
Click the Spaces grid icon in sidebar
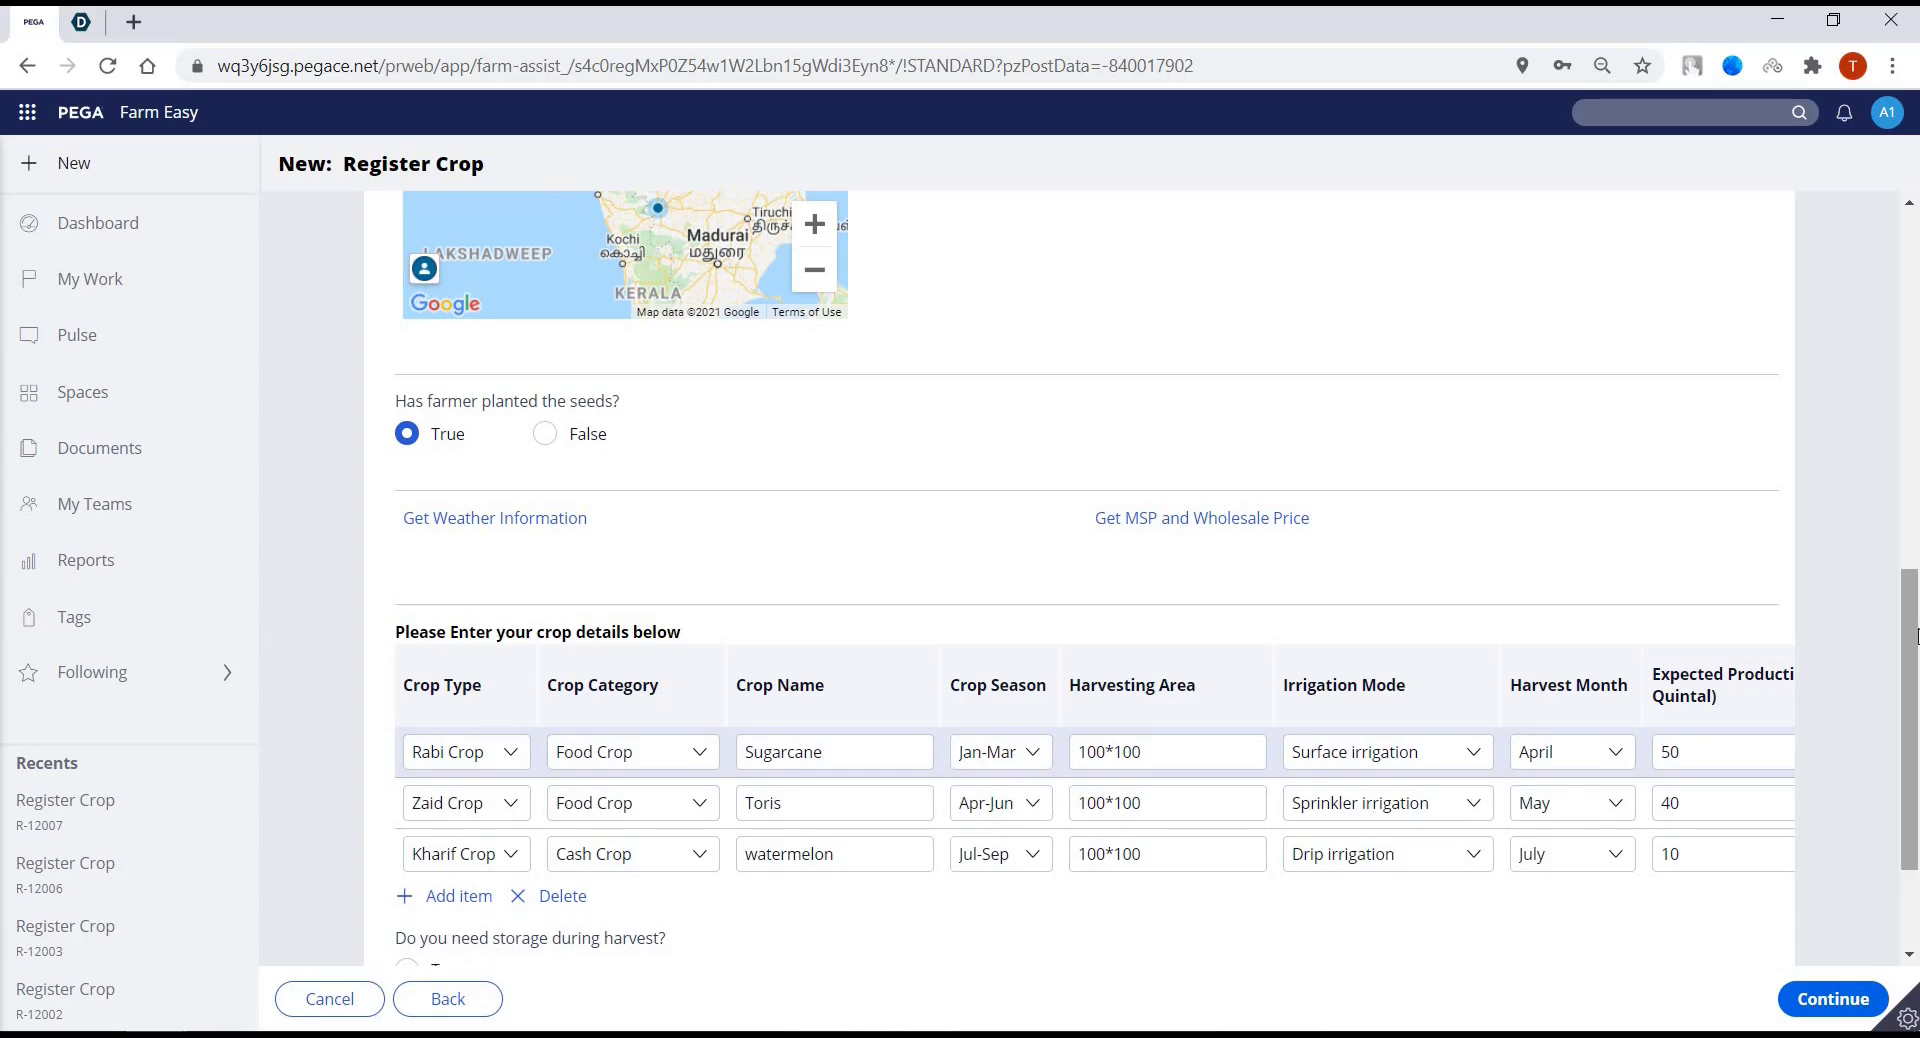[x=29, y=392]
